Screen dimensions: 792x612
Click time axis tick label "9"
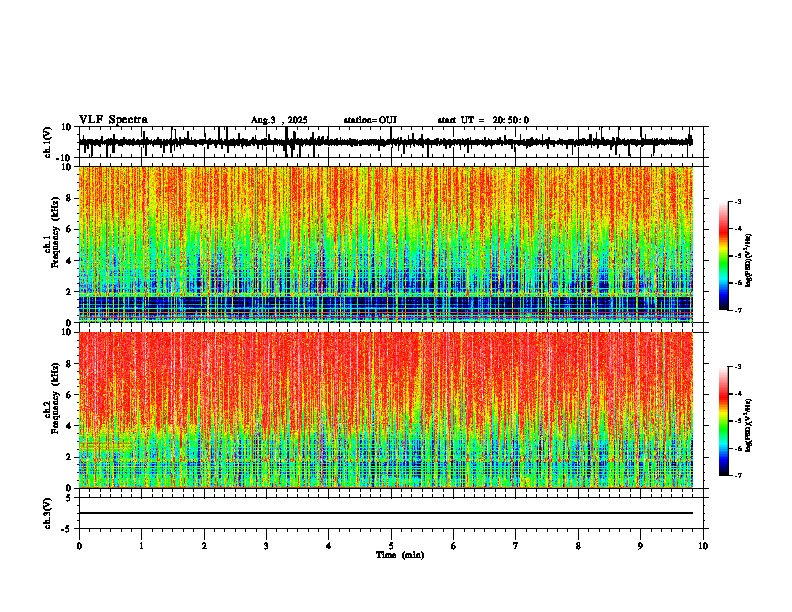[640, 546]
